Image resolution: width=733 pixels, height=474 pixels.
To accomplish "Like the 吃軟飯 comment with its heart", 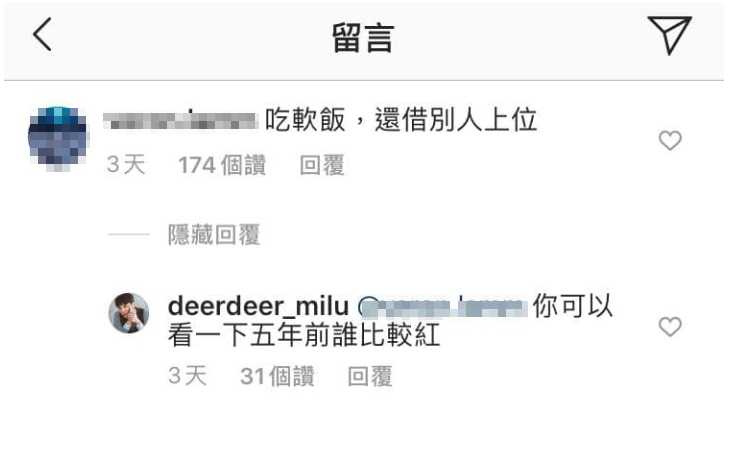I will point(670,140).
